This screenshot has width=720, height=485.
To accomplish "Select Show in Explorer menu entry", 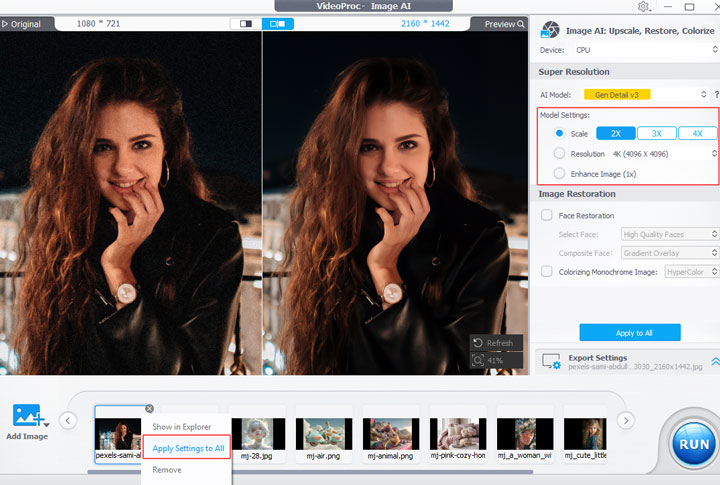I will [181, 427].
